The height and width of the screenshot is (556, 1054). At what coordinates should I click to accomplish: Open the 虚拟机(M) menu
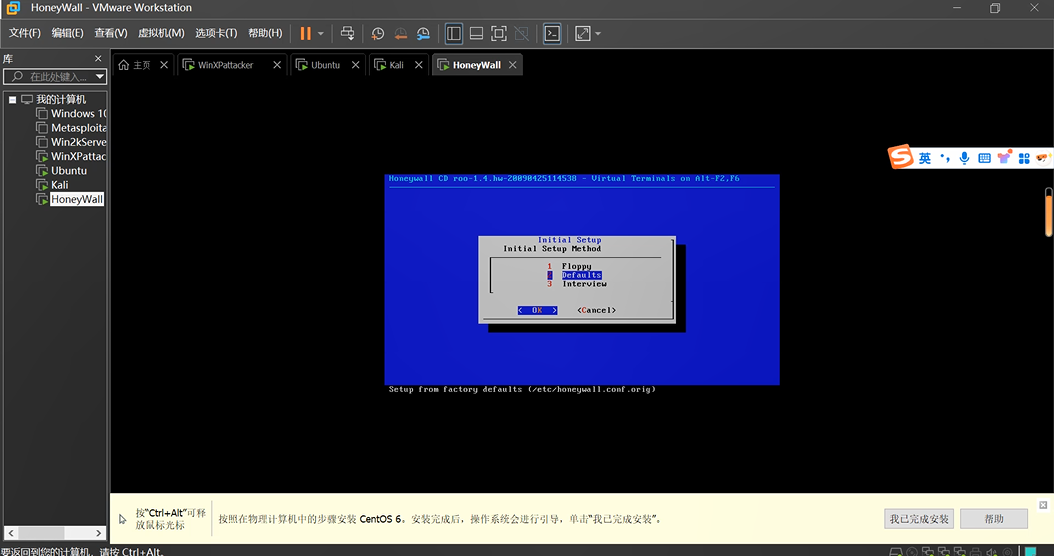[161, 33]
